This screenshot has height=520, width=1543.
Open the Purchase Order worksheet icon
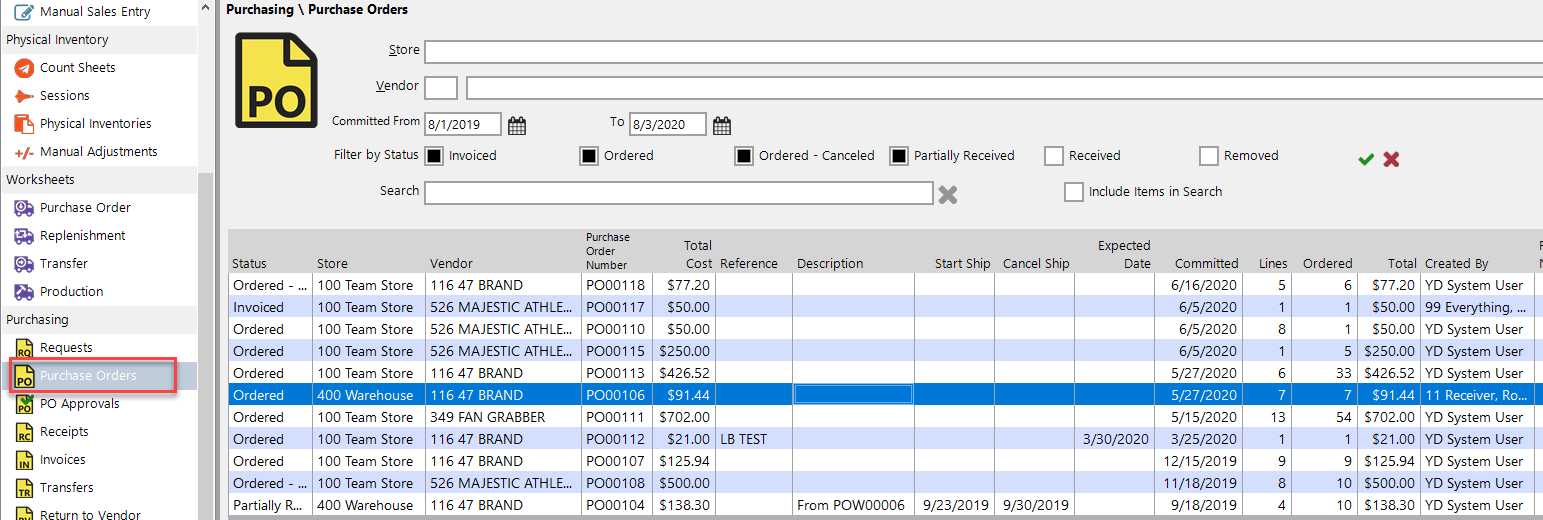coord(24,208)
